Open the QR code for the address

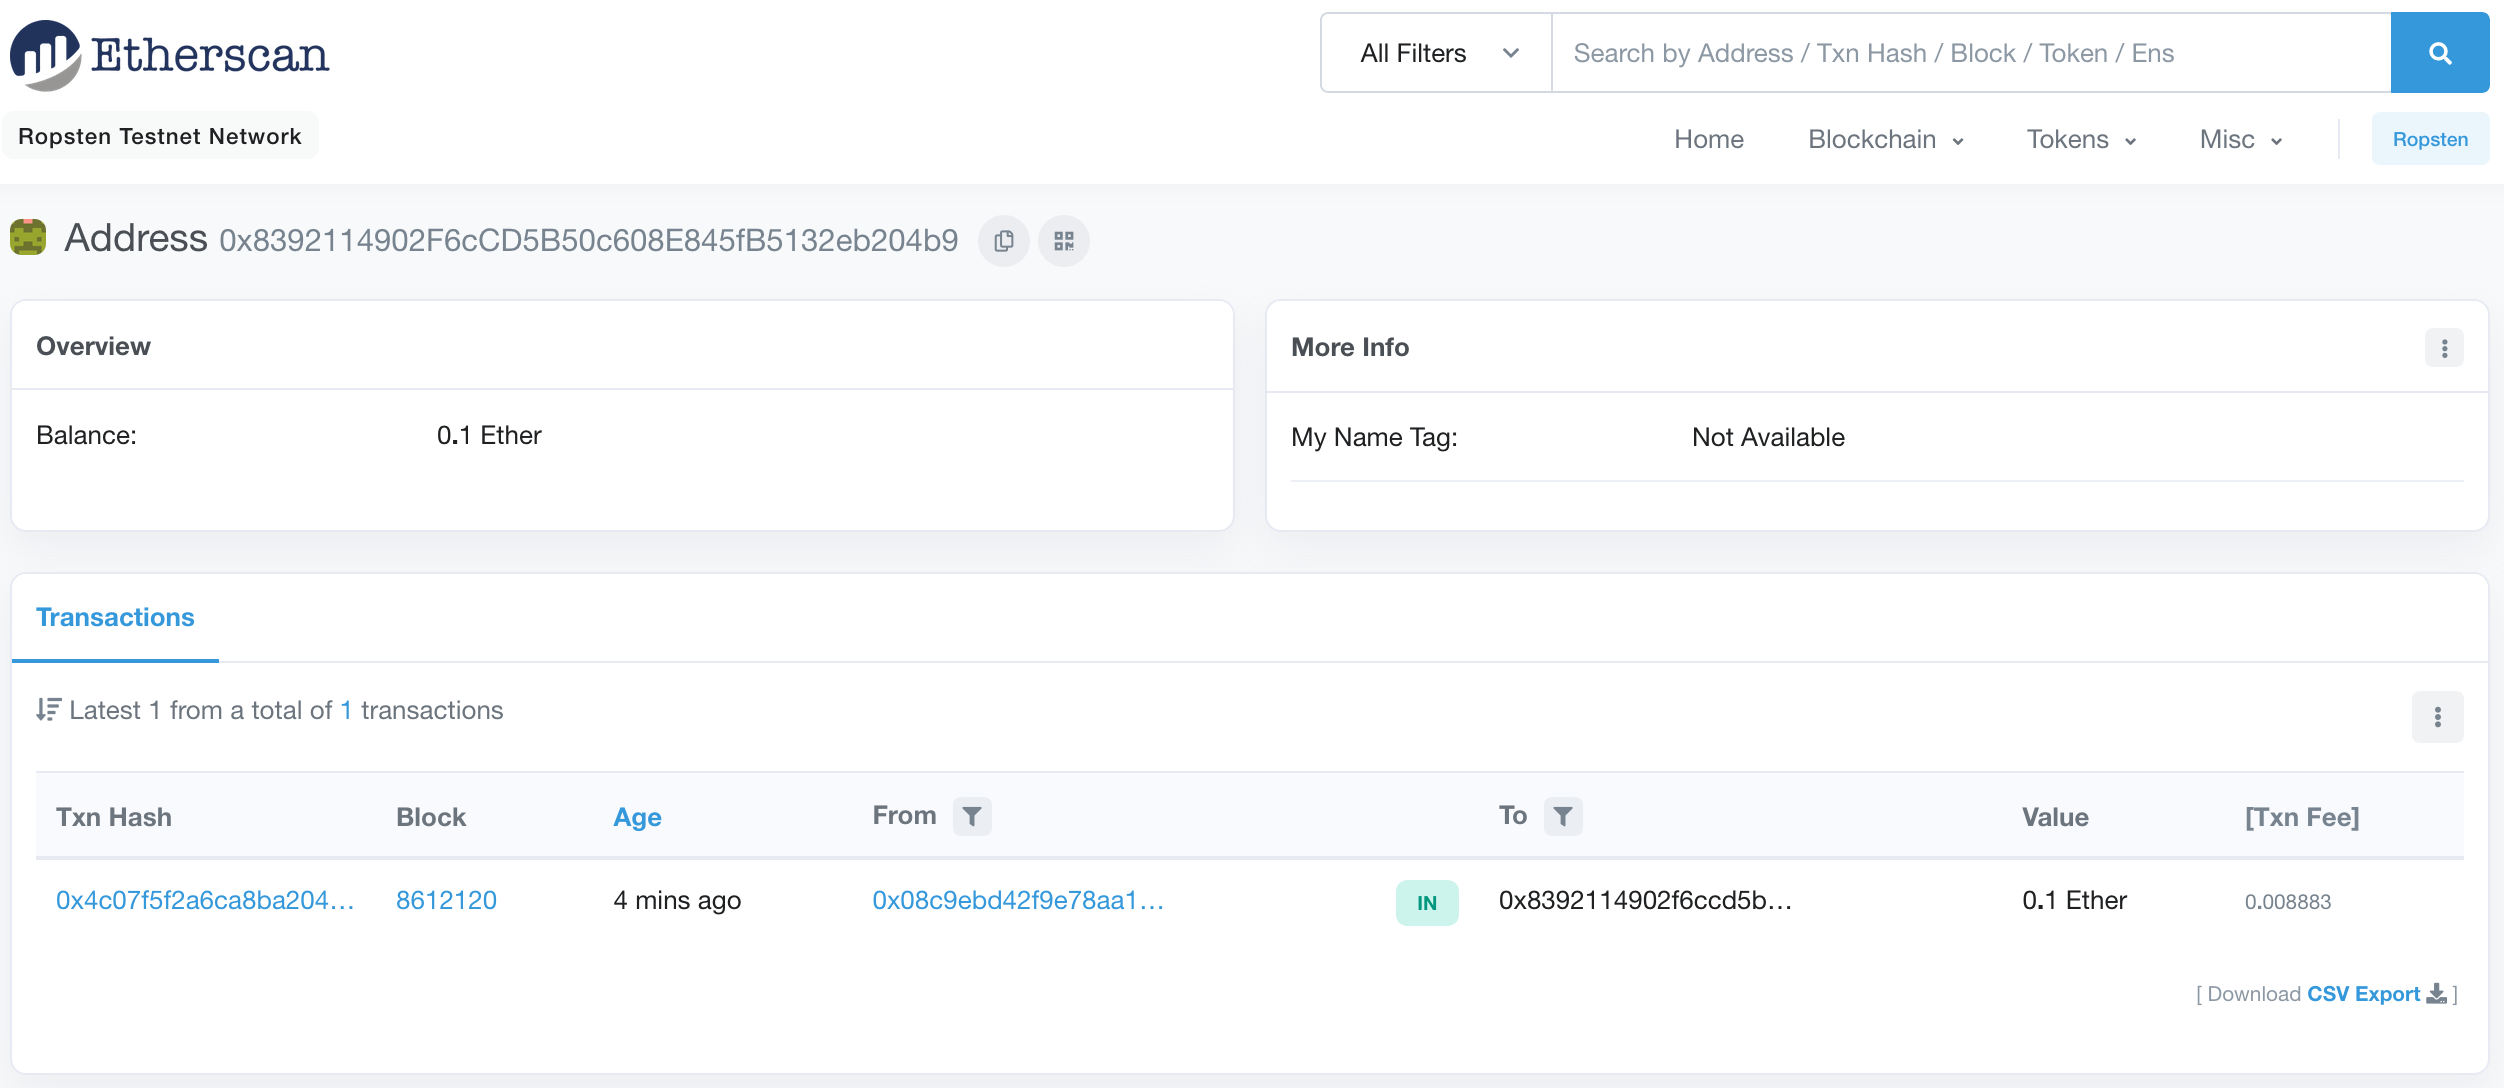pos(1063,241)
